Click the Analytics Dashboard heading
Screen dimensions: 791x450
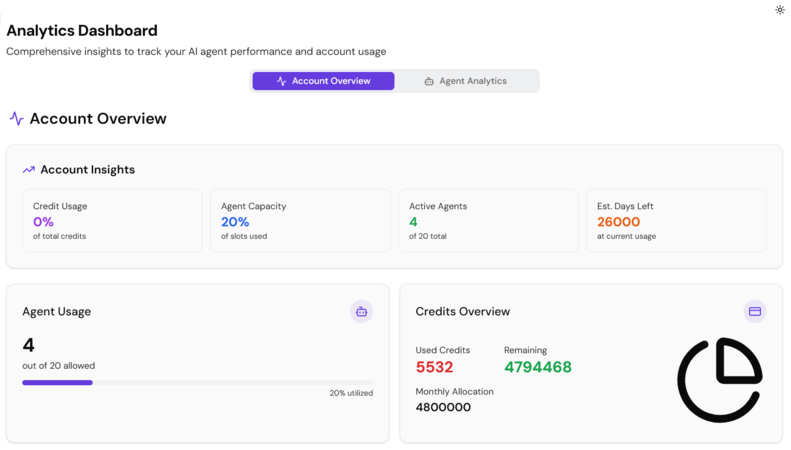pos(82,31)
